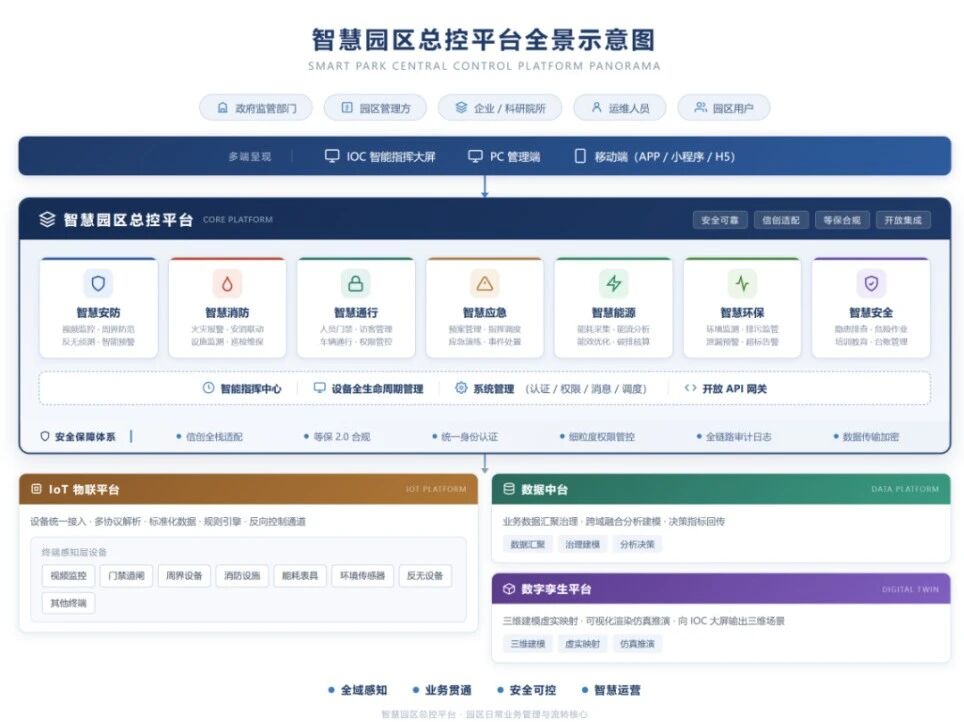This screenshot has width=964, height=722.
Task: Select the lightning bolt icon above 智慧能源
Action: point(614,284)
